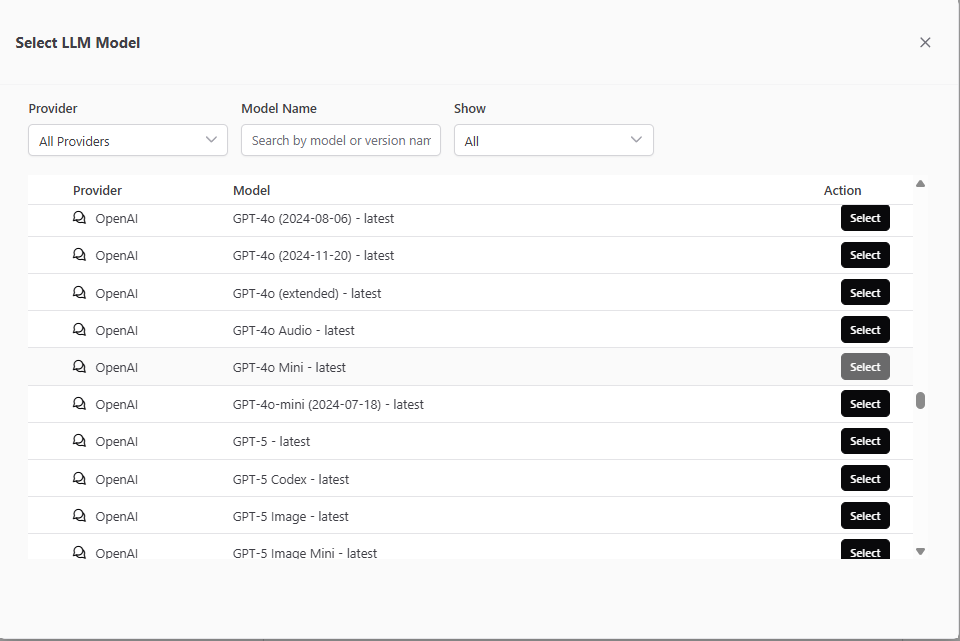Image resolution: width=960 pixels, height=641 pixels.
Task: Click the model list scrollbar thumb
Action: [920, 400]
